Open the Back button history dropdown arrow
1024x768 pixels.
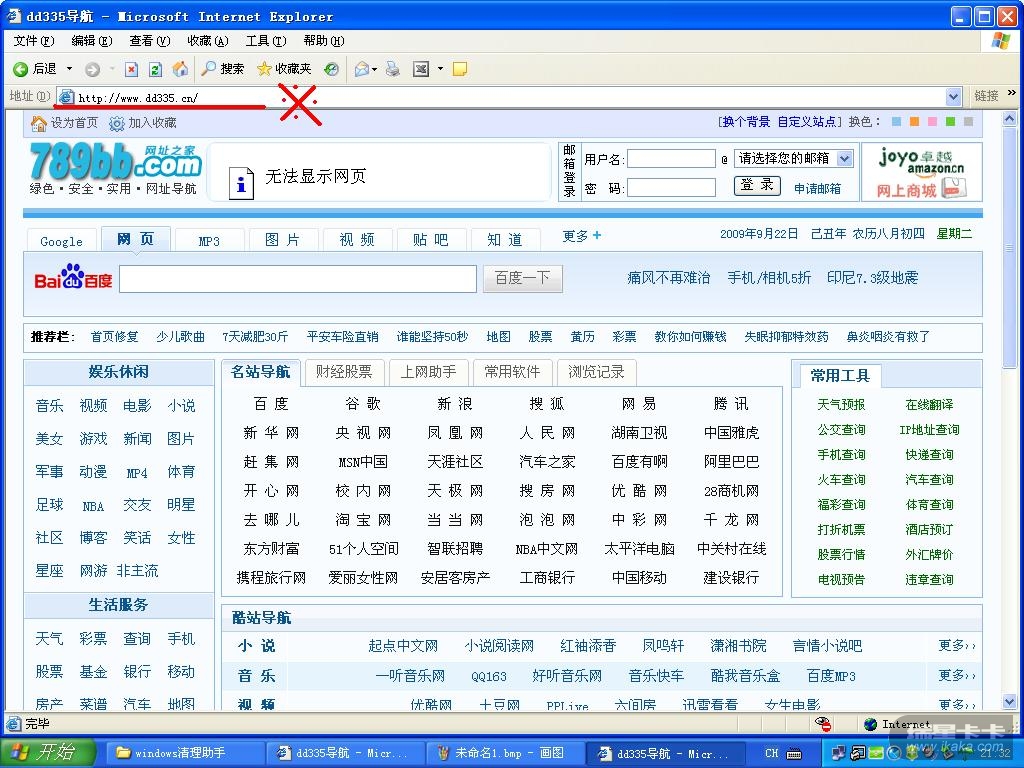pos(69,69)
